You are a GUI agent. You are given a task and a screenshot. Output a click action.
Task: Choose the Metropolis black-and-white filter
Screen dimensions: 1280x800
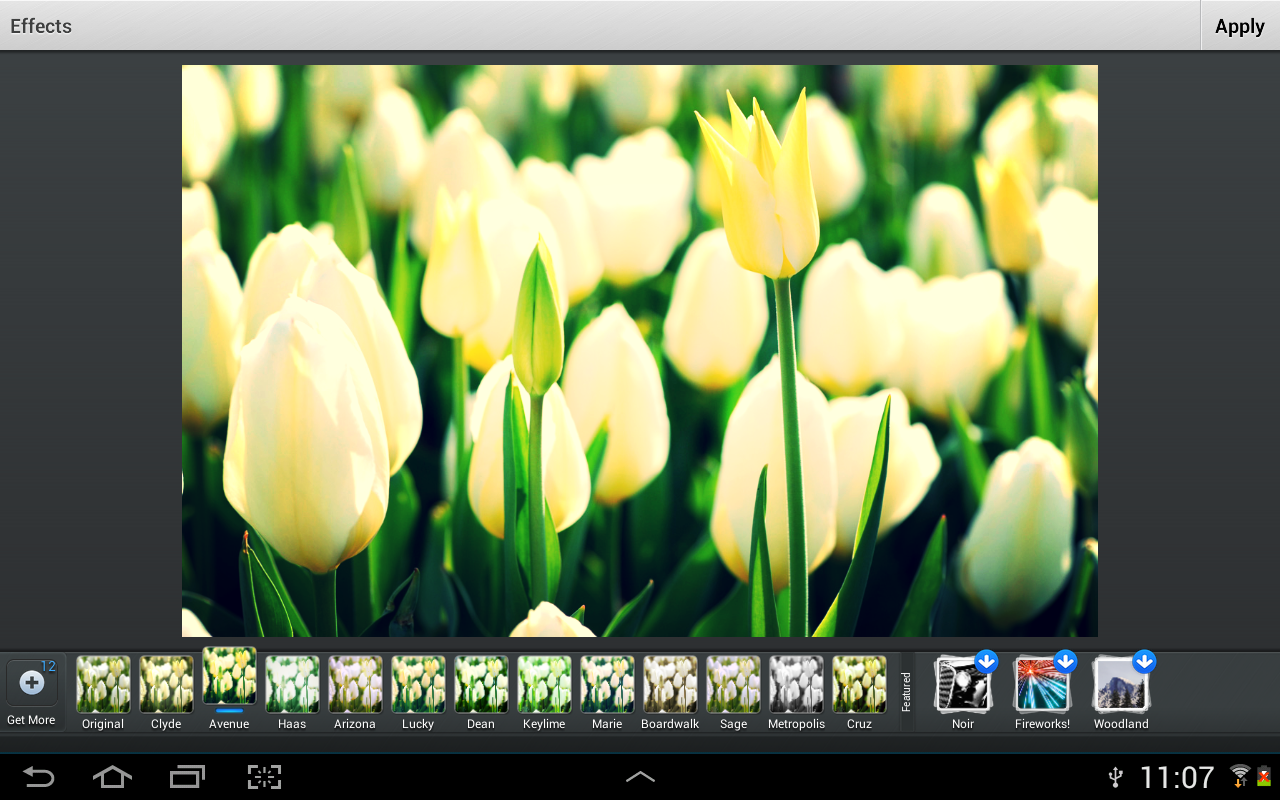coord(796,692)
